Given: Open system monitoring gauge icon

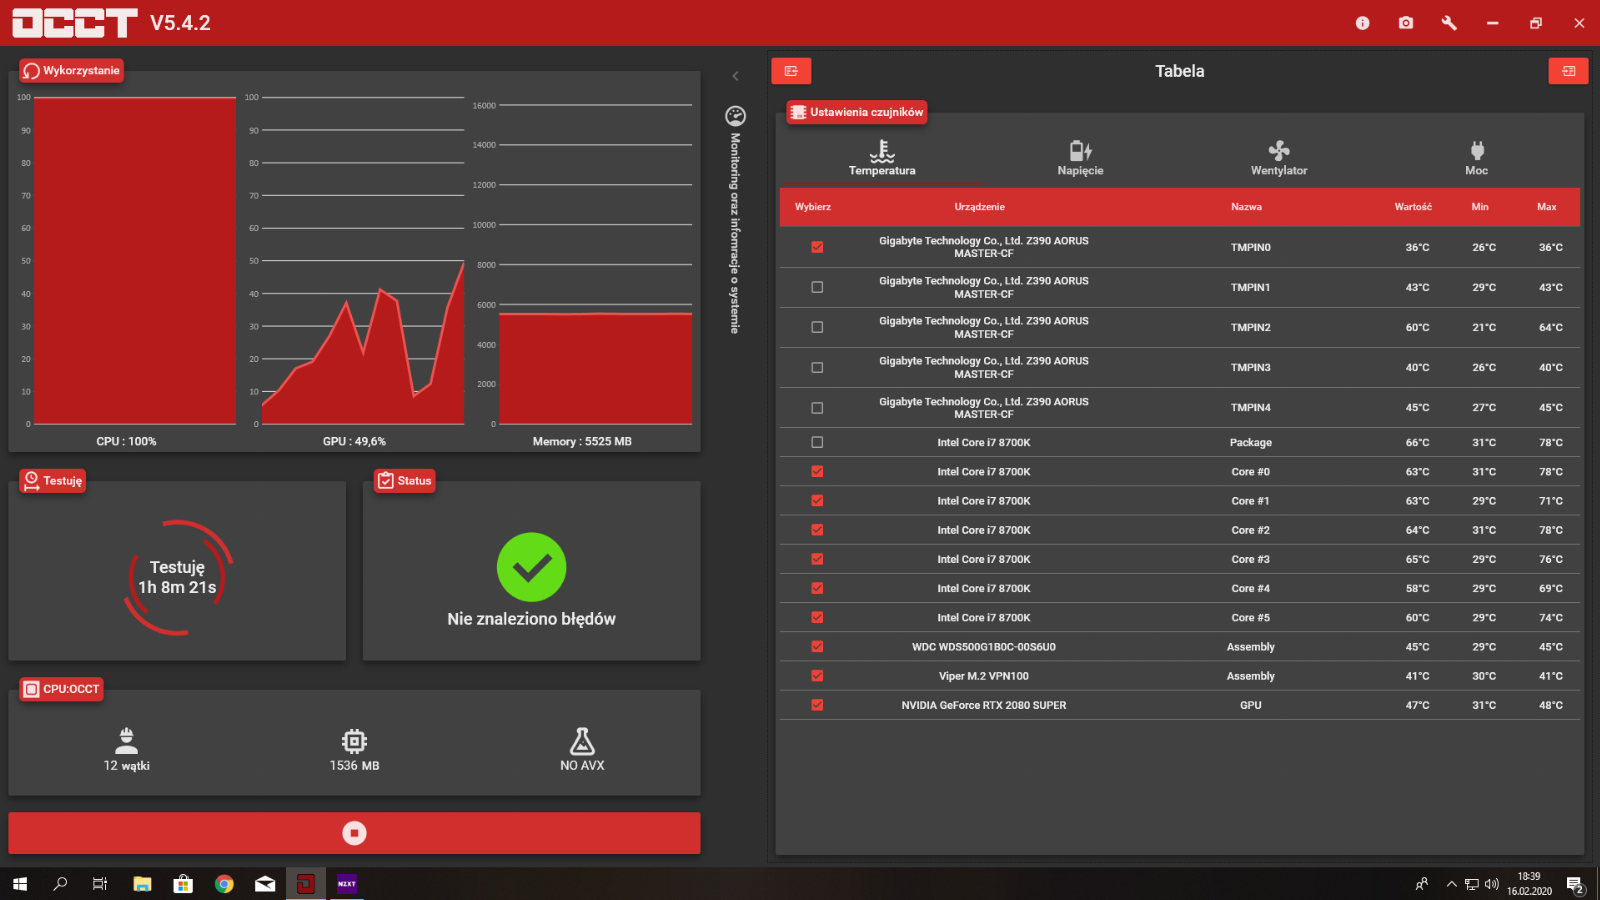Looking at the screenshot, I should pyautogui.click(x=735, y=116).
